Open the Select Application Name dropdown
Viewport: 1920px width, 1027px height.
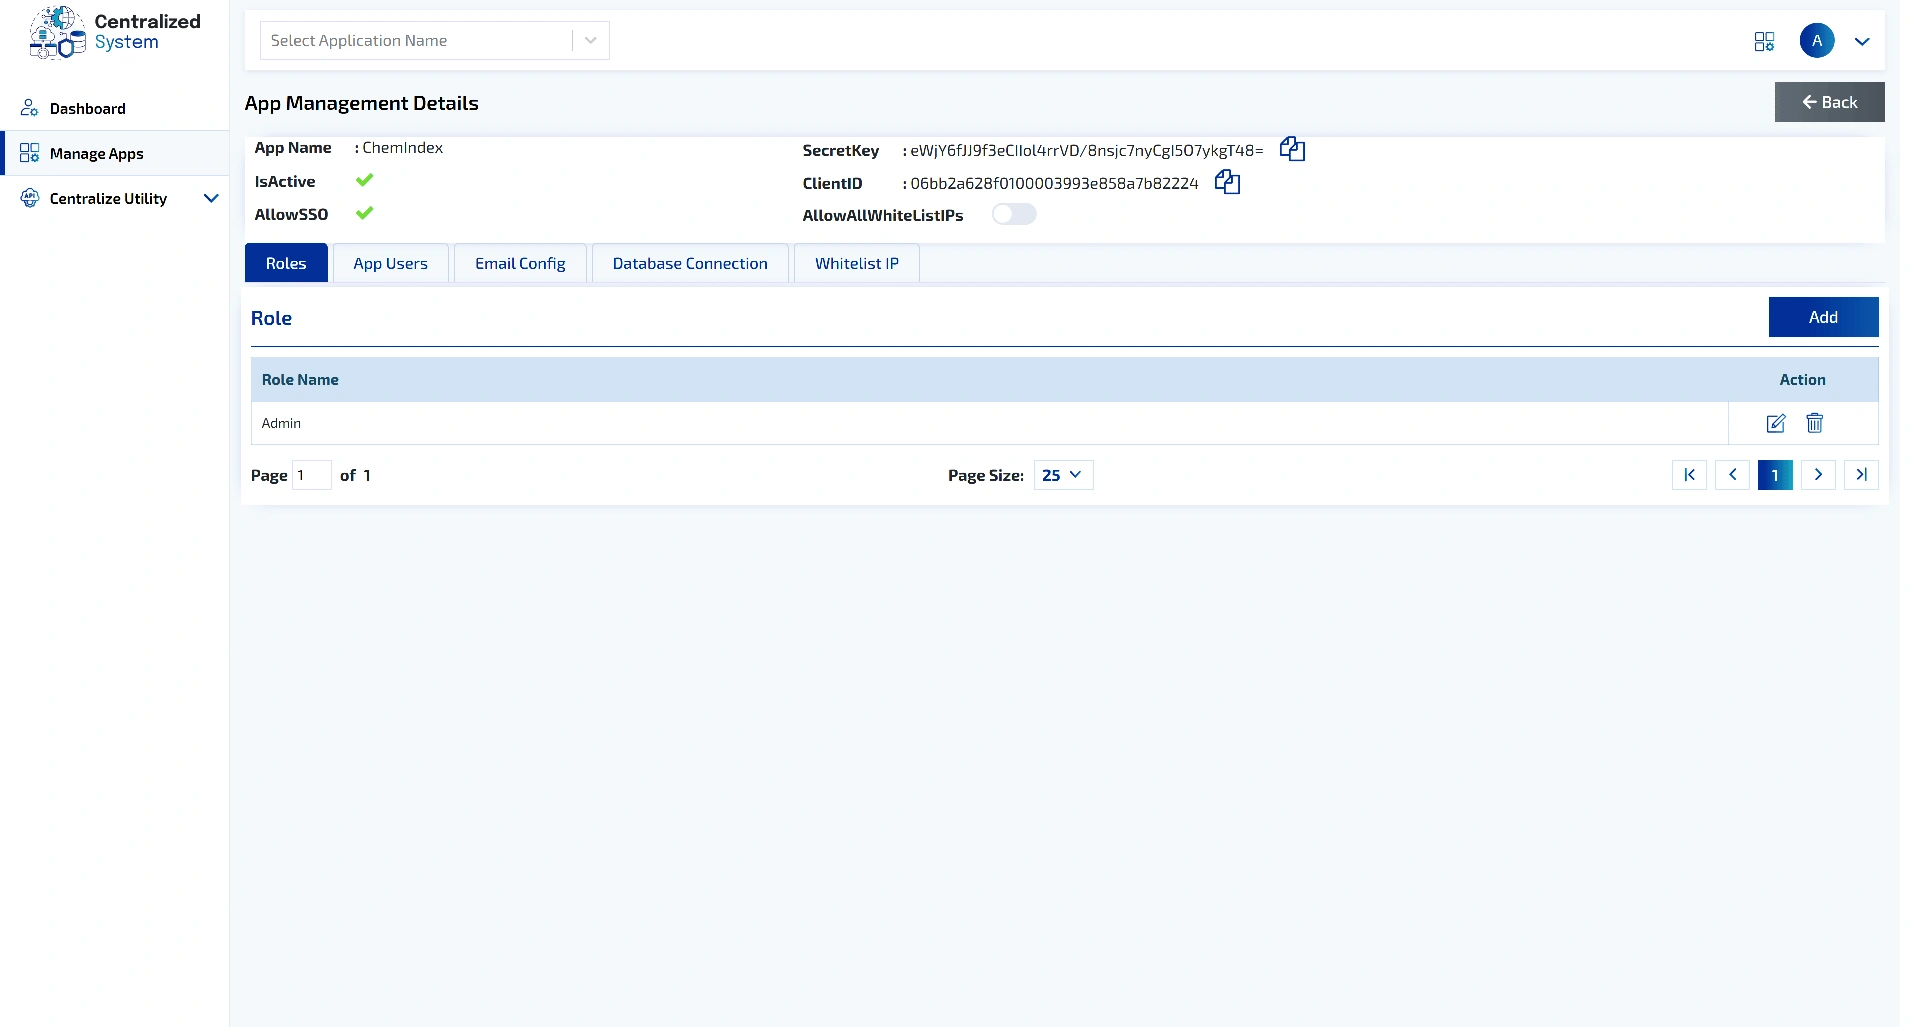coord(434,41)
